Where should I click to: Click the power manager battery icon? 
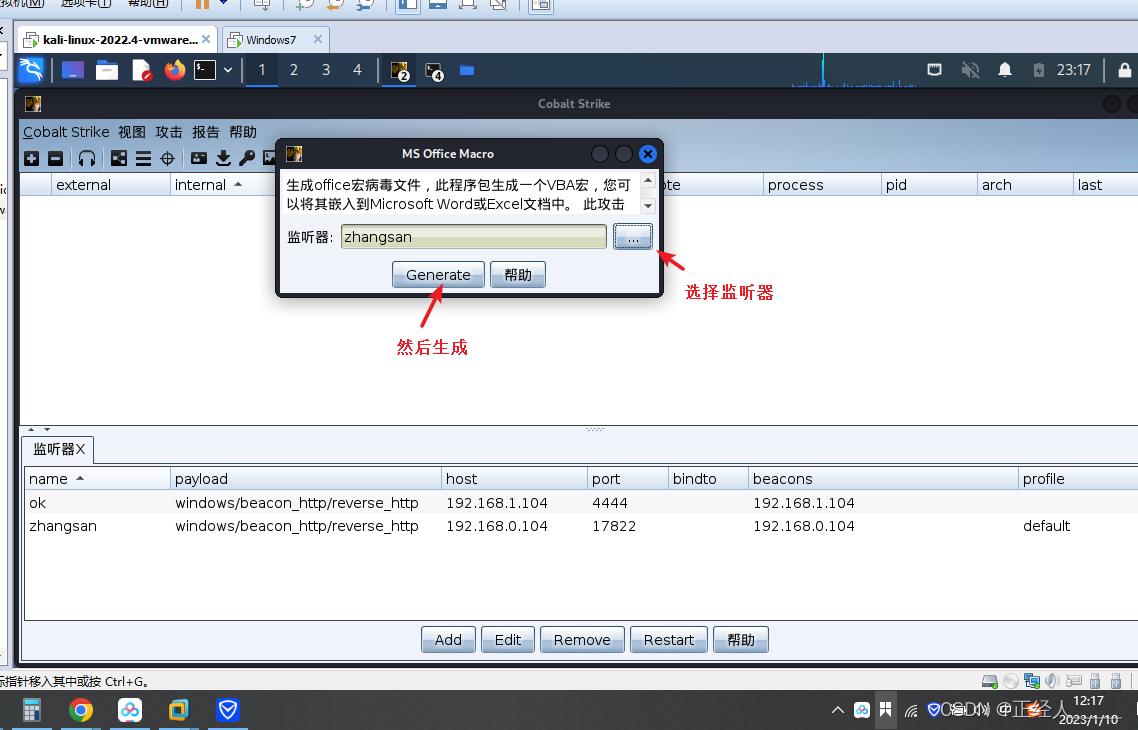click(x=1039, y=70)
